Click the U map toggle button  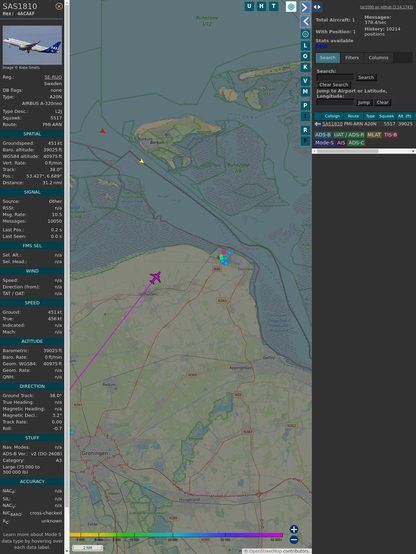coord(249,6)
